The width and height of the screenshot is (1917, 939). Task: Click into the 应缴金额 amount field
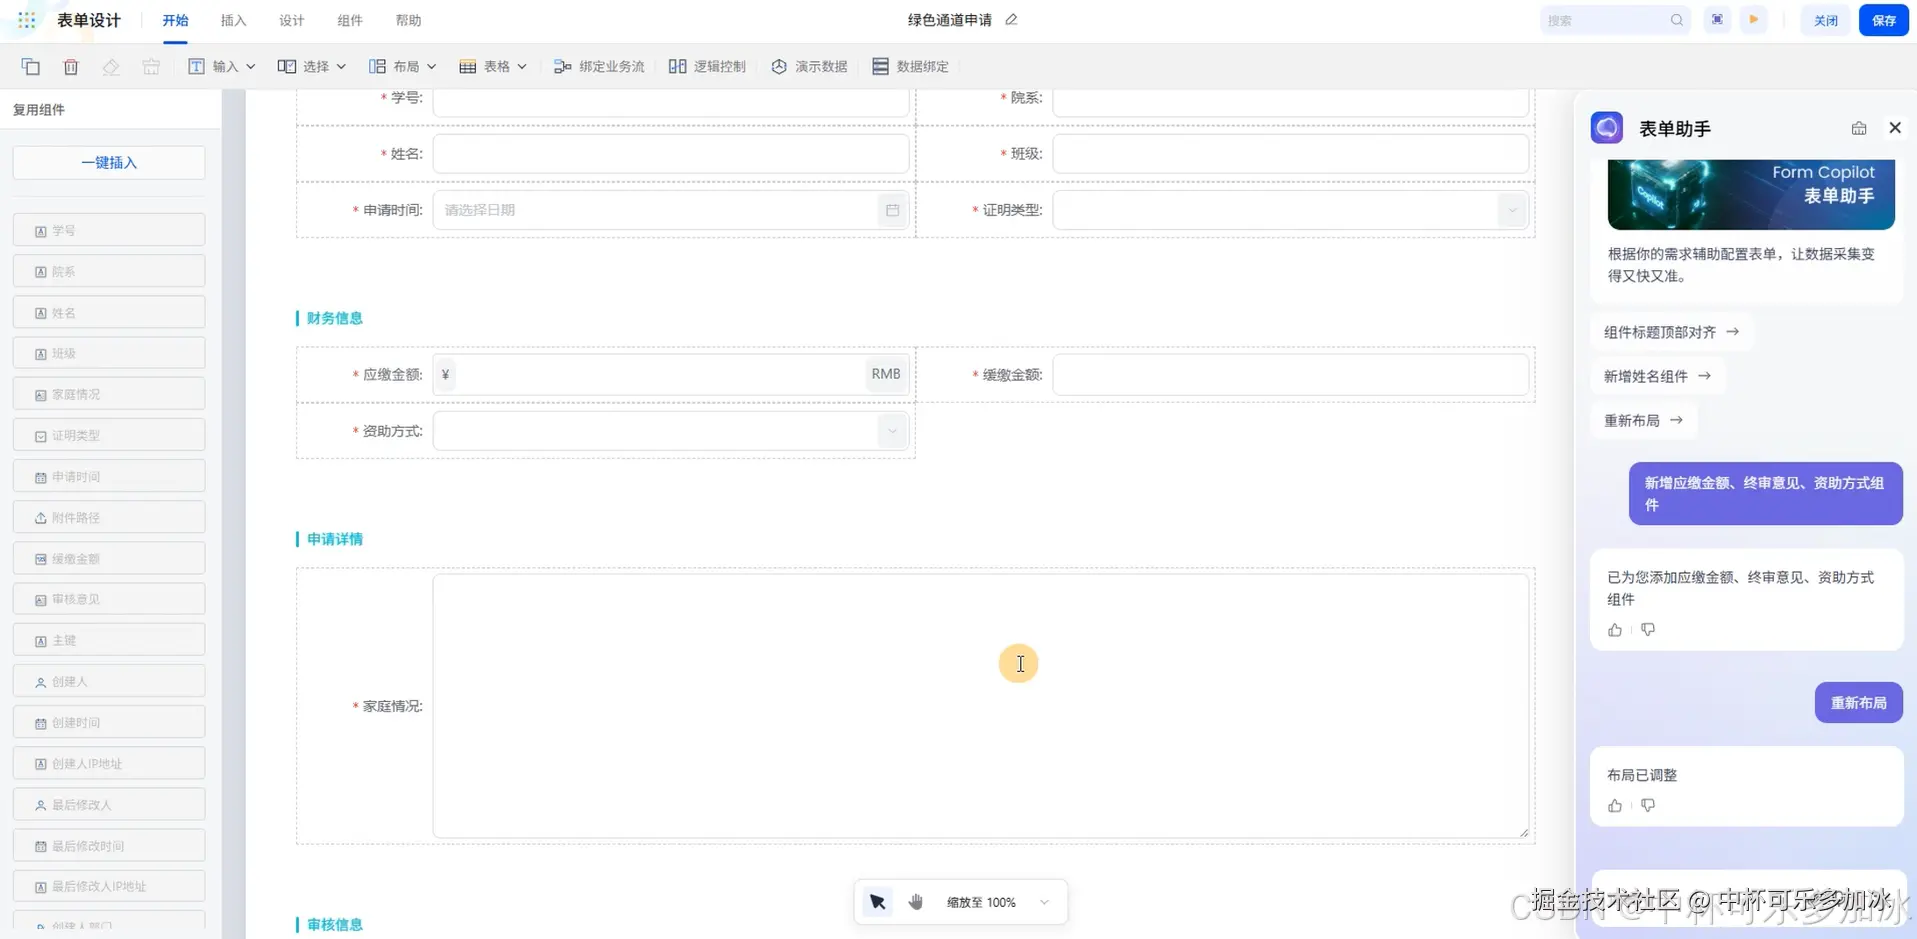point(671,374)
